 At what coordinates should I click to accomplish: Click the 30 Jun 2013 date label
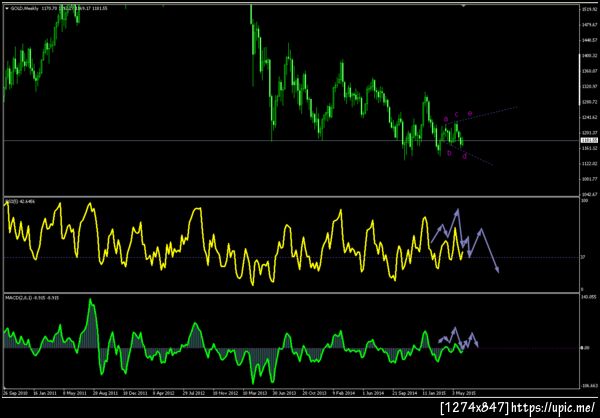click(x=283, y=393)
